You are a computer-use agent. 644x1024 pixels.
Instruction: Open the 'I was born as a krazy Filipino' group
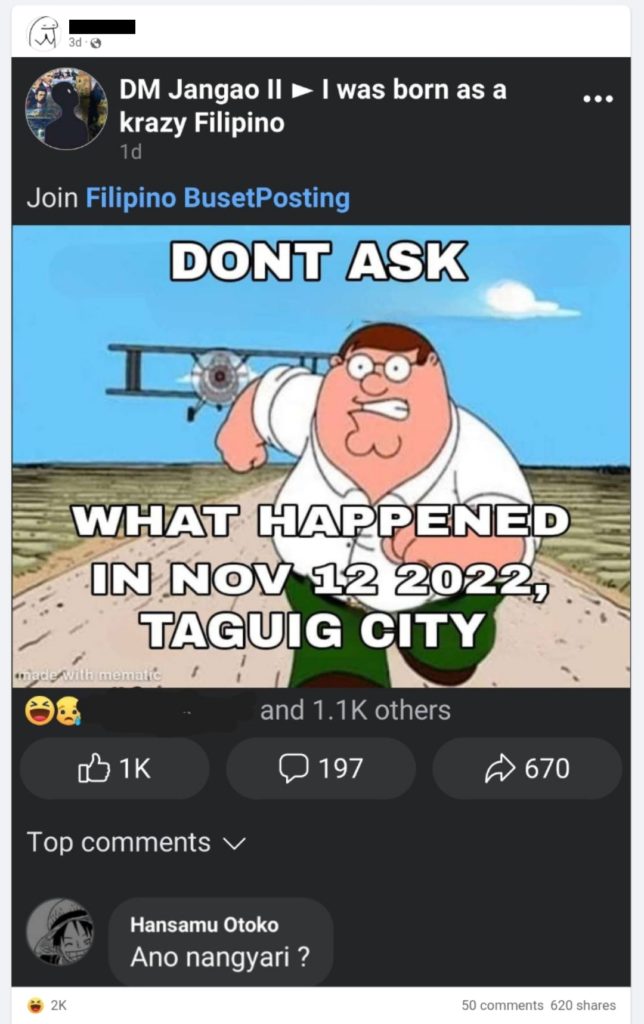pos(313,106)
